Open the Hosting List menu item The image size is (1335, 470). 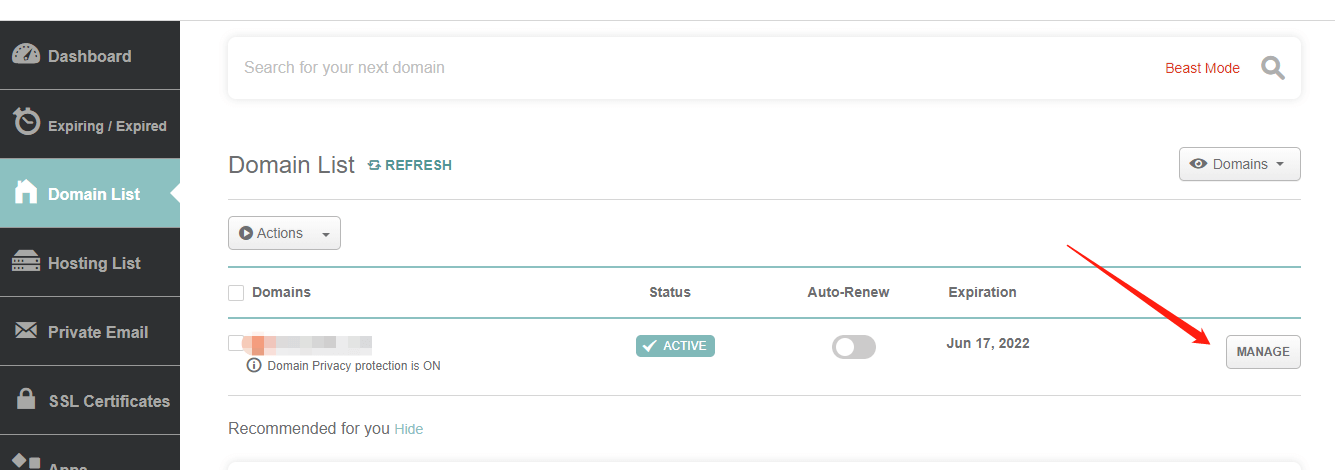(x=90, y=263)
